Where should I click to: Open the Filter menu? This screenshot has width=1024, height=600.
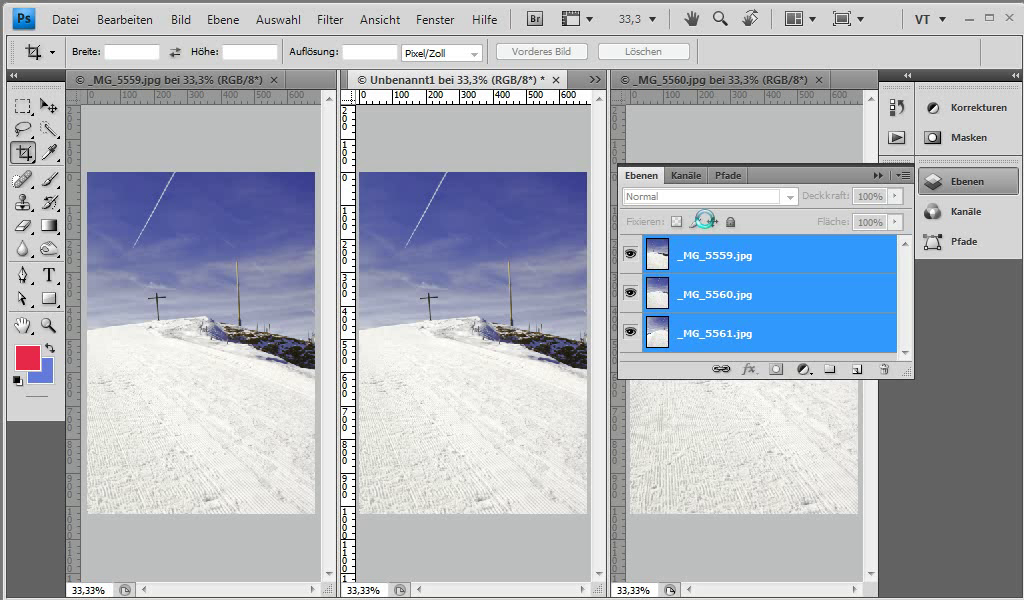point(330,20)
